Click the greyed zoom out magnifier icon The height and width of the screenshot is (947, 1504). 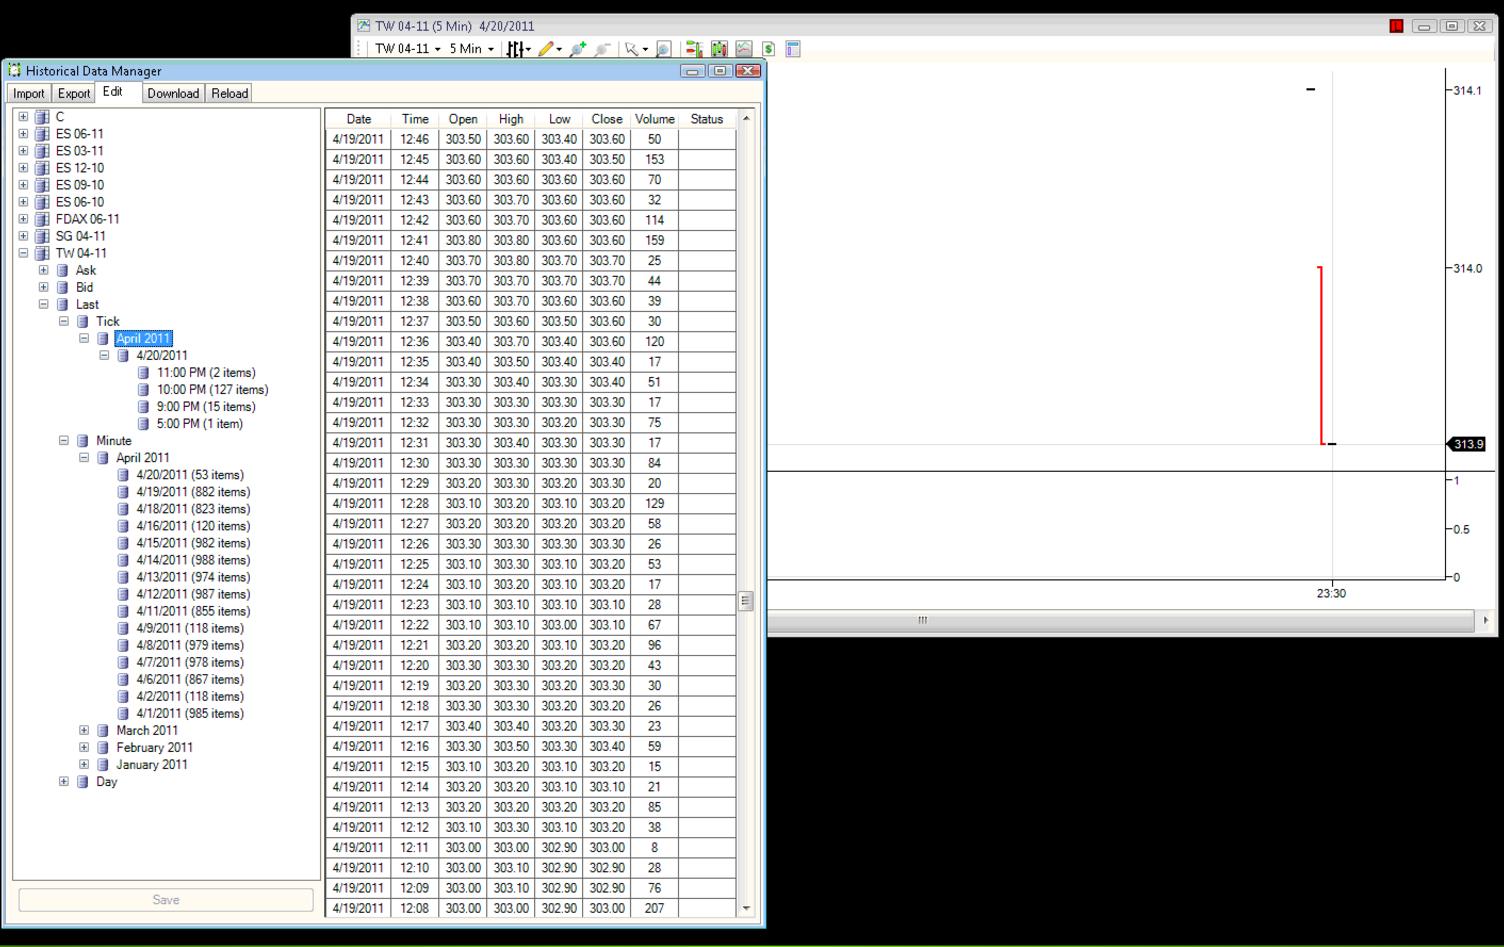click(x=602, y=48)
